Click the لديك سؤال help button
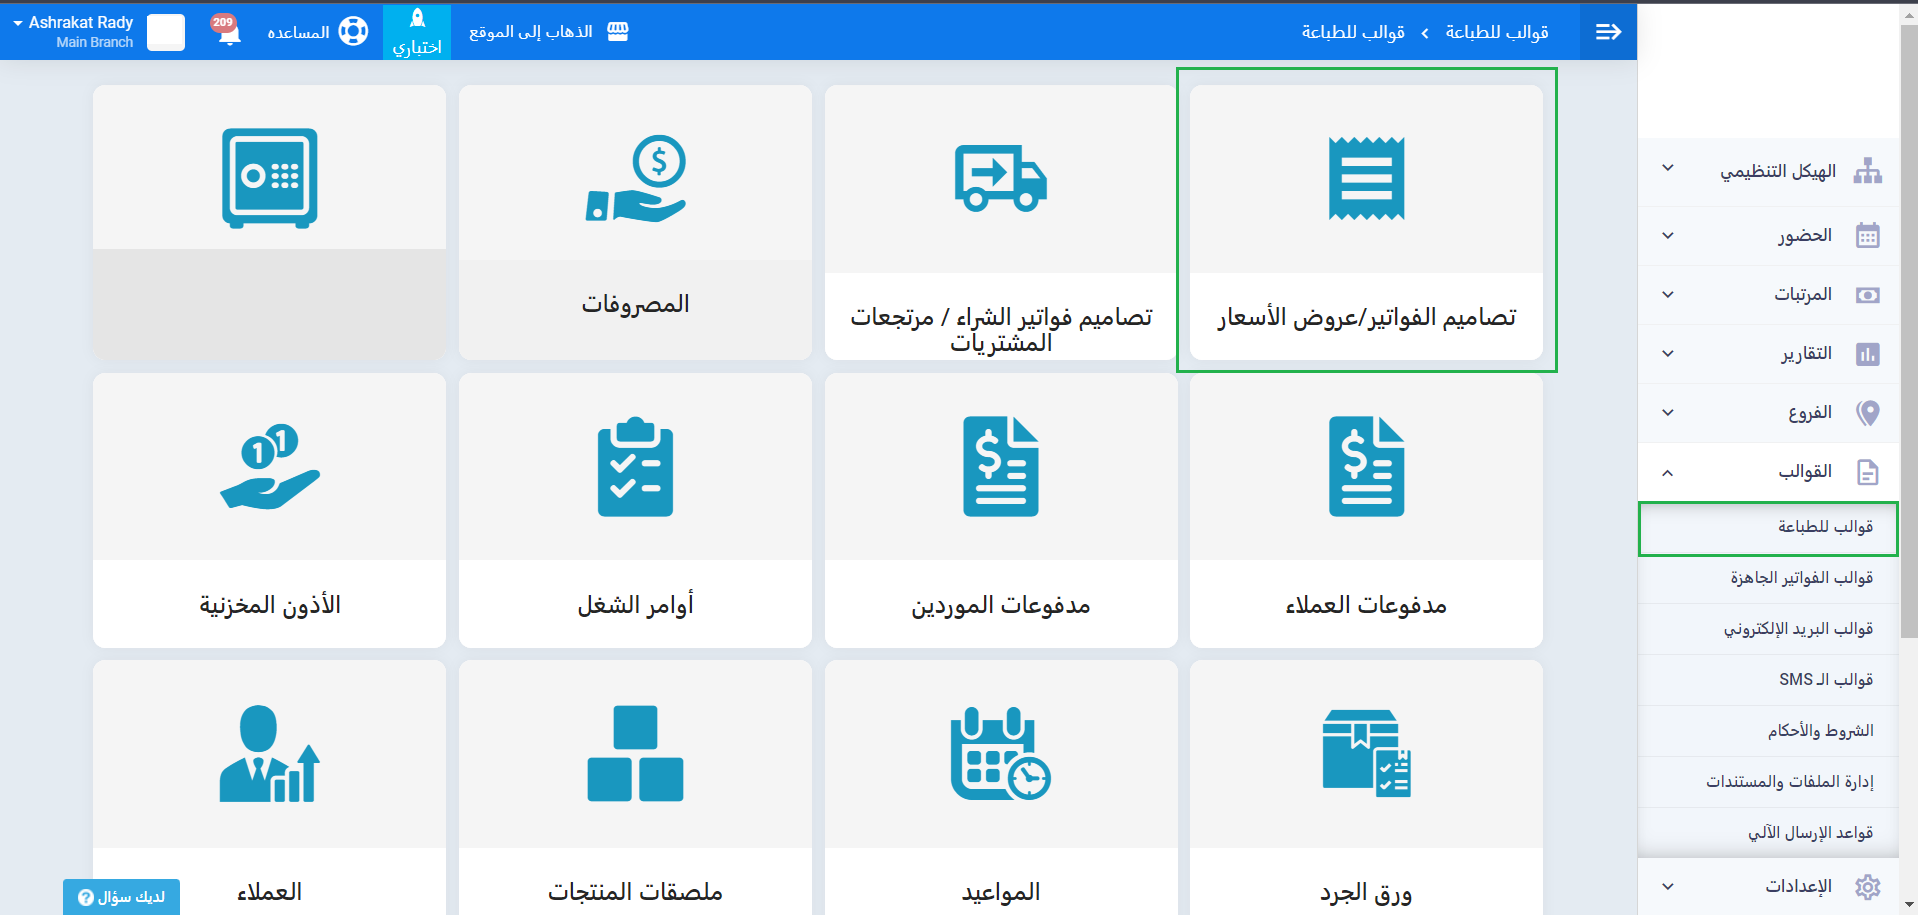 (121, 897)
